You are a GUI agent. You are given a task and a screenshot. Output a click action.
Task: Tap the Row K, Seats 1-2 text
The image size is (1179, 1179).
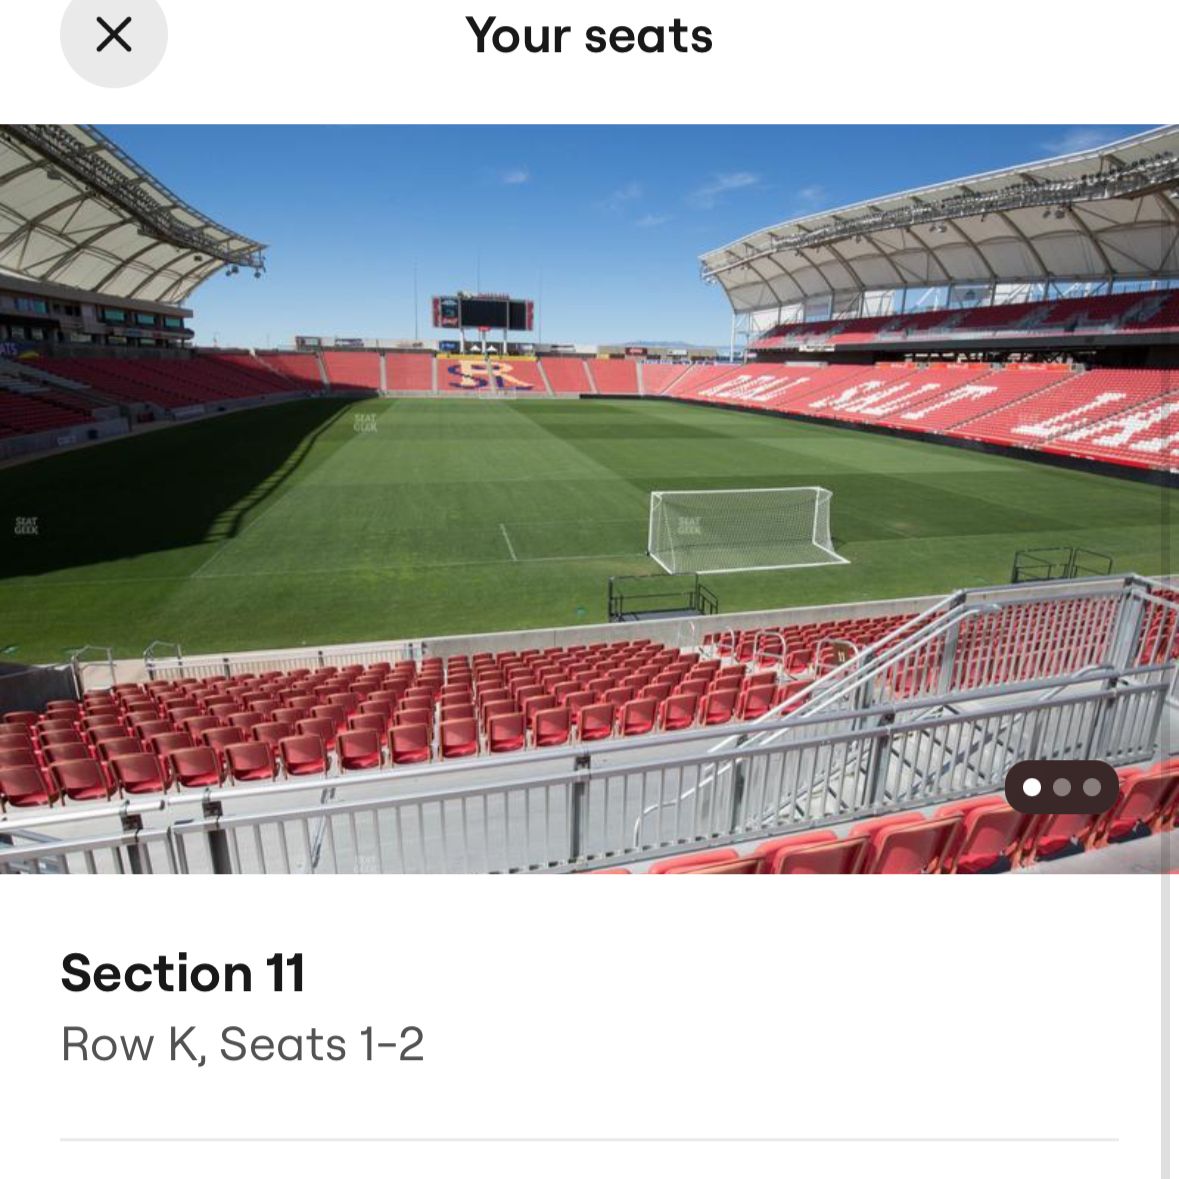click(242, 1044)
